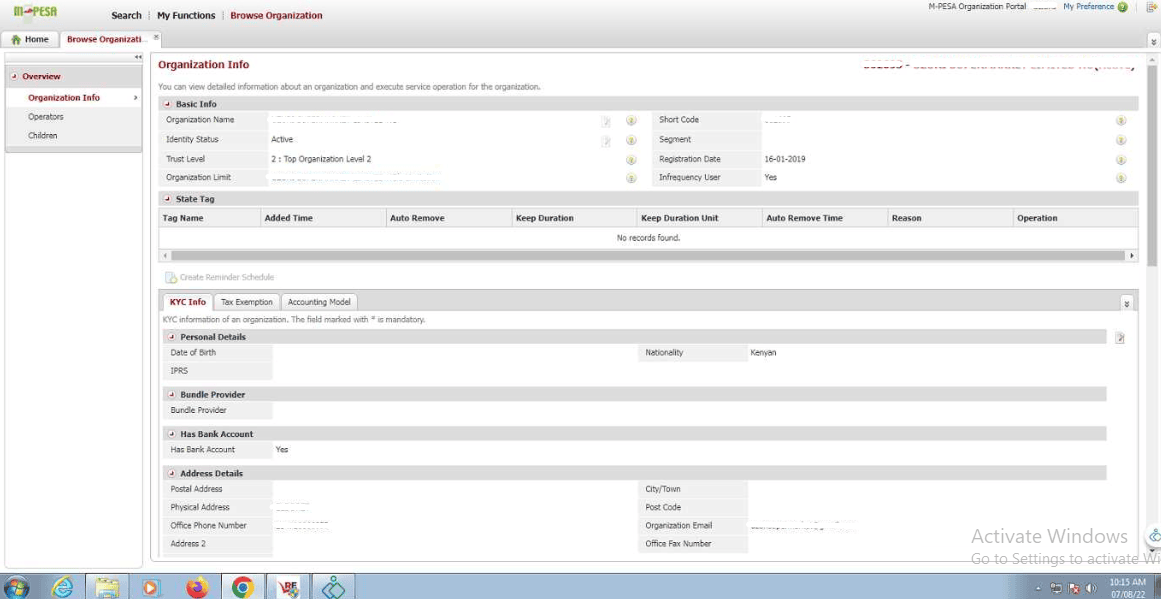
Task: Click the Nationality value Kenyan
Action: (x=763, y=352)
